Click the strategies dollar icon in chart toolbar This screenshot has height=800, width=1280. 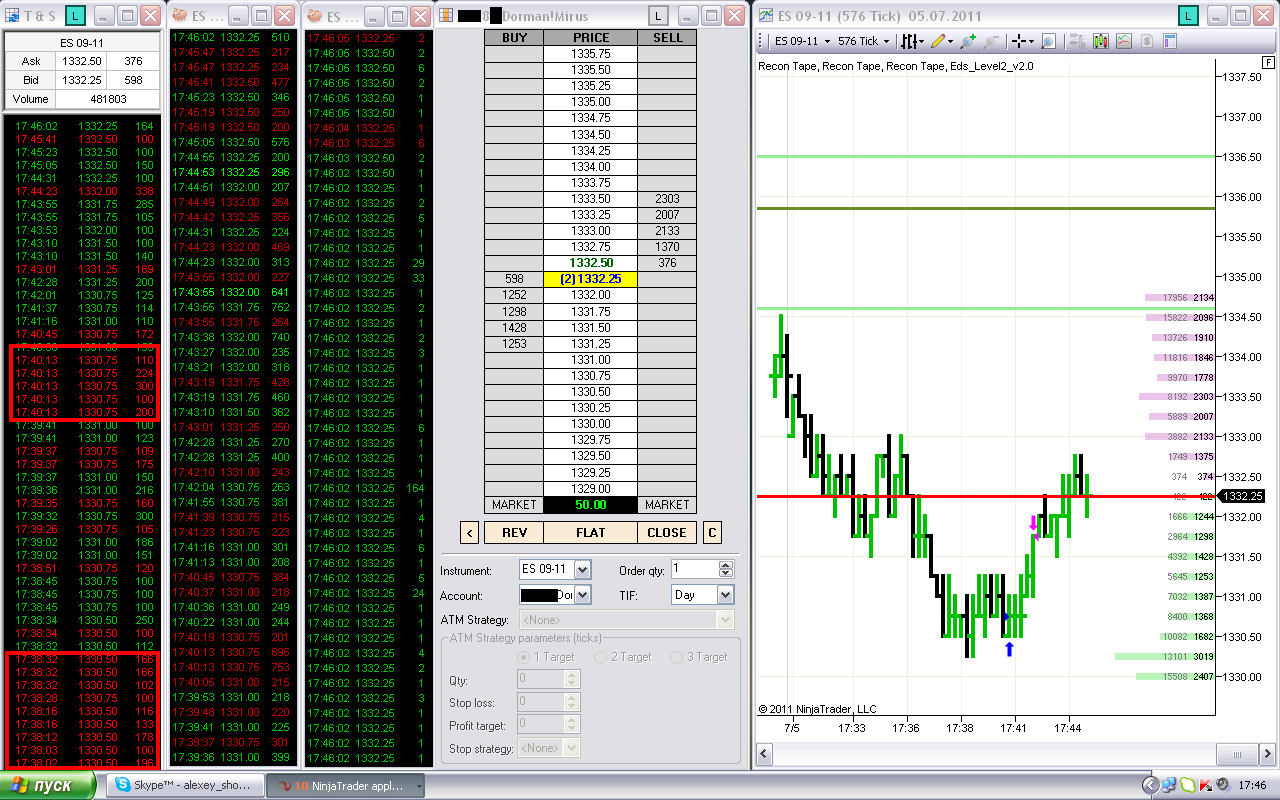pyautogui.click(x=1146, y=41)
